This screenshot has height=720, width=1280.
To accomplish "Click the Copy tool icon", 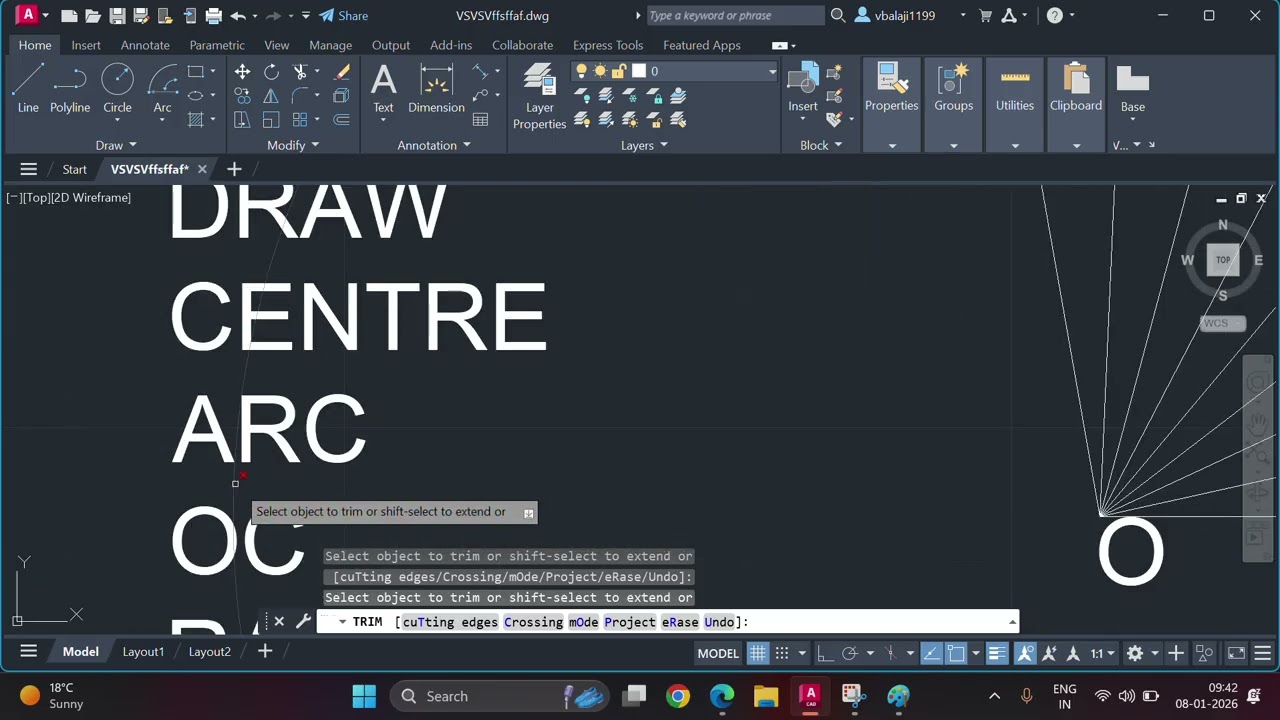I will [x=242, y=96].
